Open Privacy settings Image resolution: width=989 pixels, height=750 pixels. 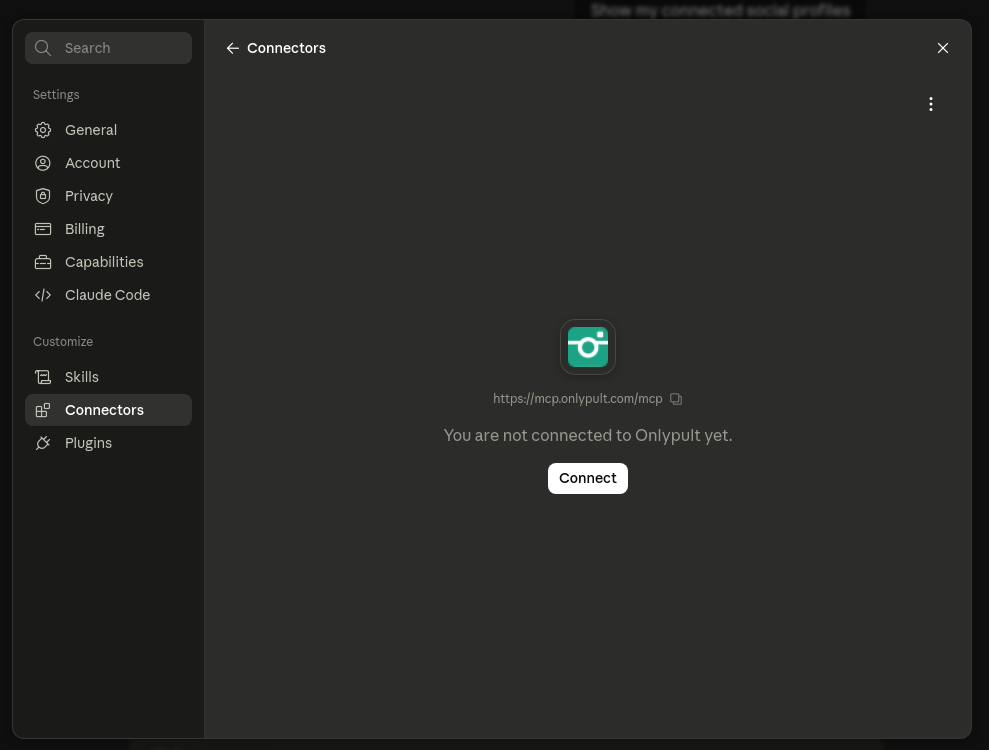[x=108, y=196]
